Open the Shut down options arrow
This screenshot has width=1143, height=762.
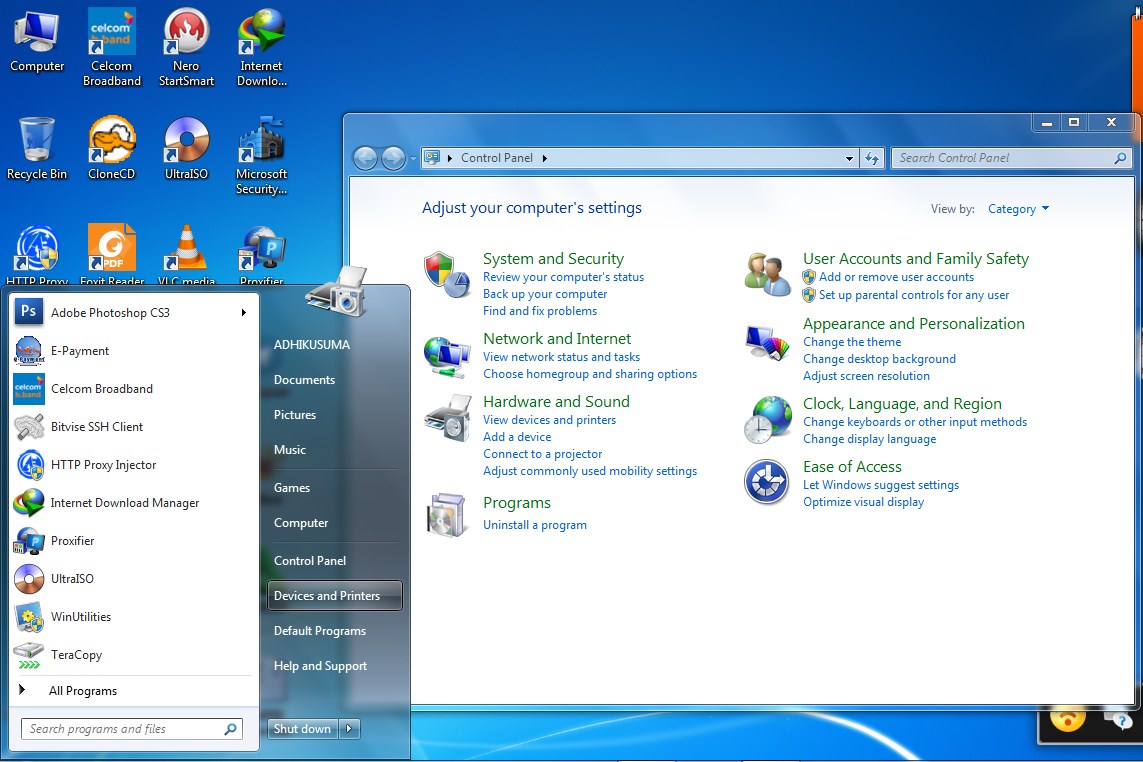tap(349, 728)
